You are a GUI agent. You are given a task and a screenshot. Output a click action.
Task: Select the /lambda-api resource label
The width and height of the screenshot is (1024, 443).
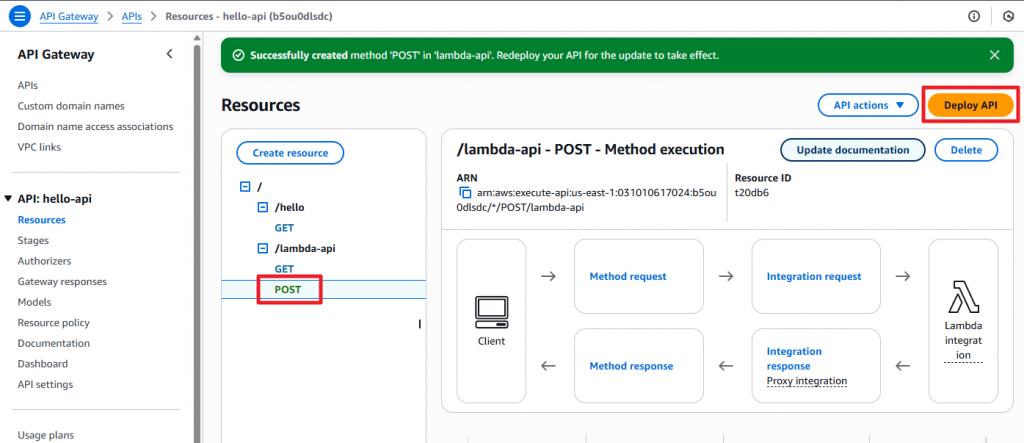tap(306, 248)
